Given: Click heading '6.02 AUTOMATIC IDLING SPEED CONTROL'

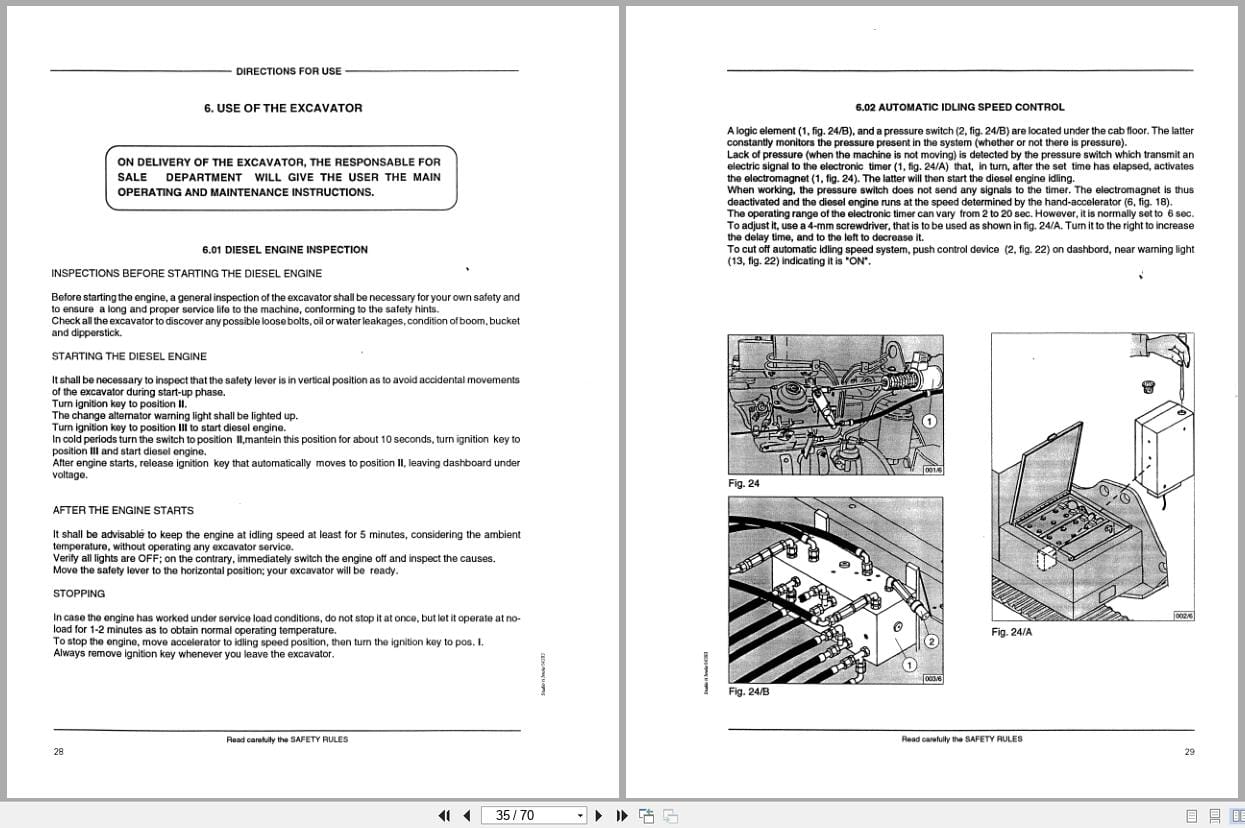Looking at the screenshot, I should [x=960, y=107].
